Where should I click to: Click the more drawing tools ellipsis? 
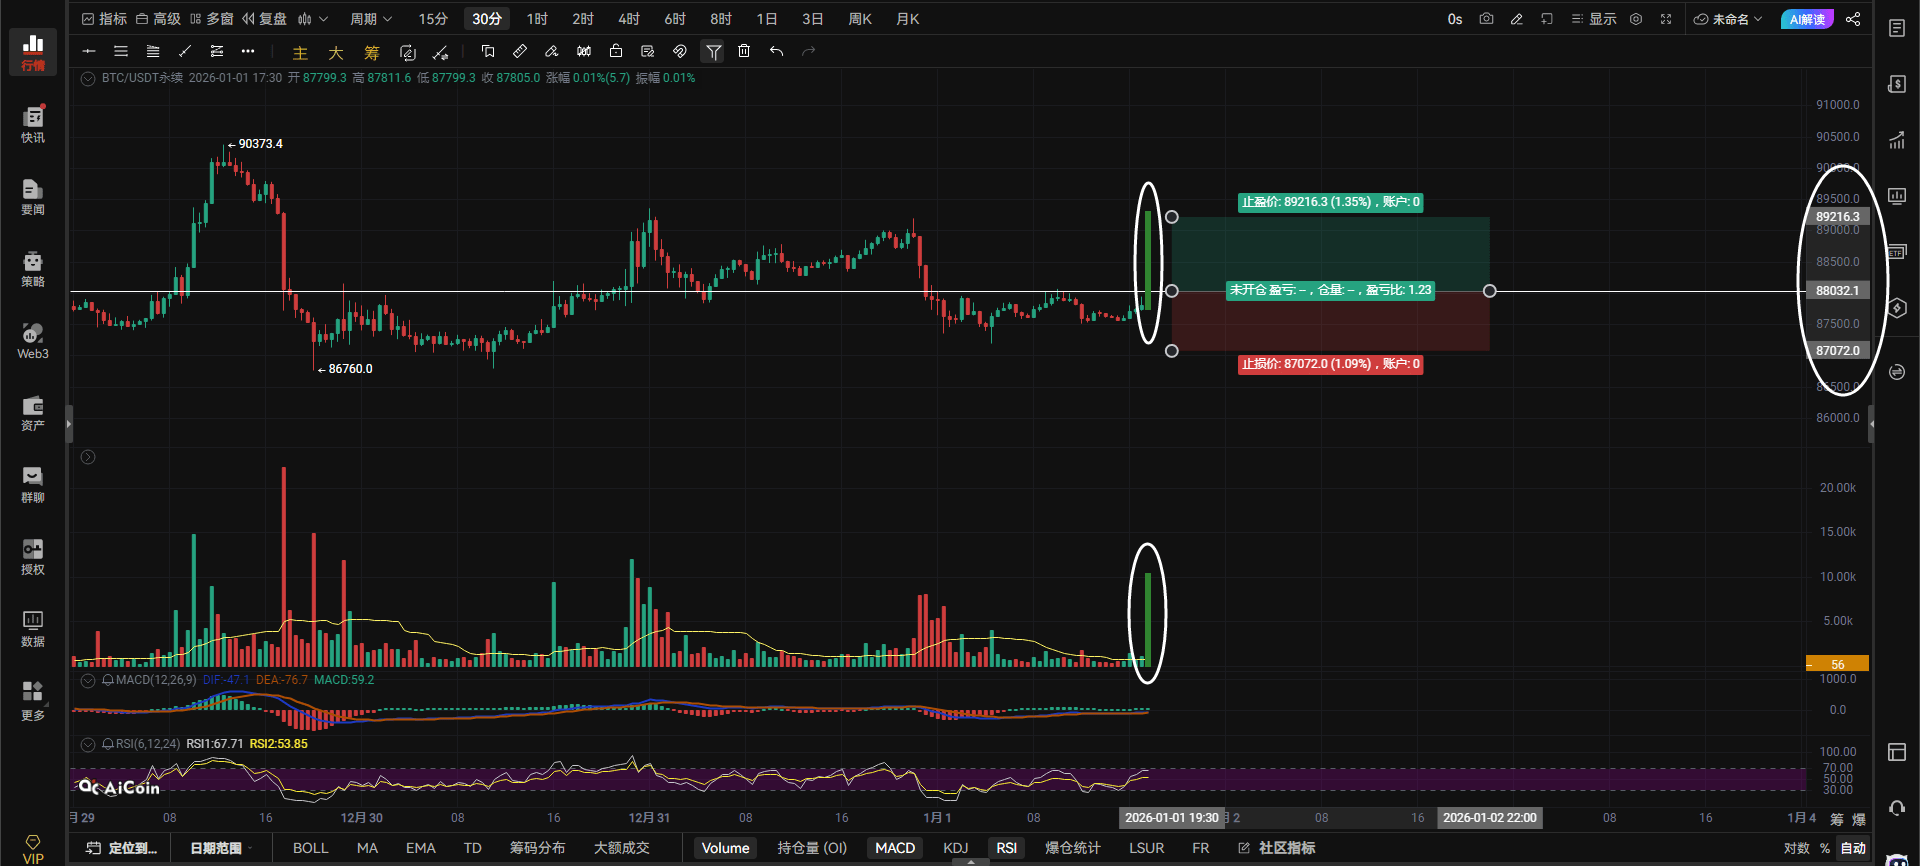coord(248,51)
